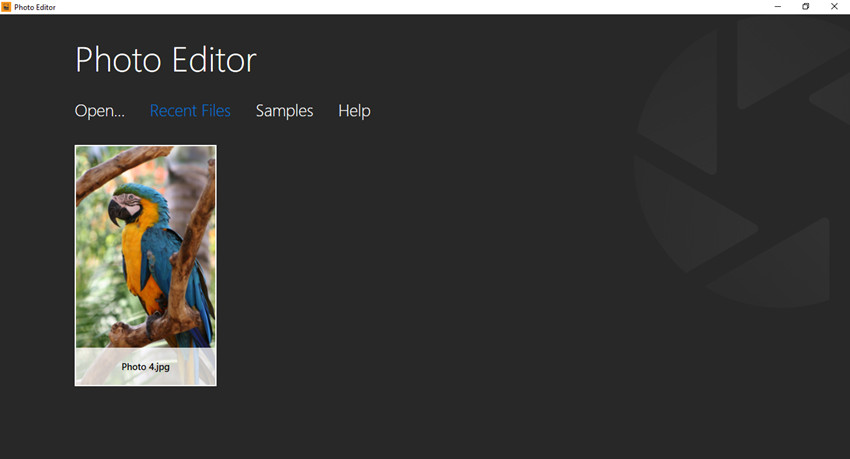Restore down the Photo Editor window
The image size is (850, 459).
(x=806, y=7)
